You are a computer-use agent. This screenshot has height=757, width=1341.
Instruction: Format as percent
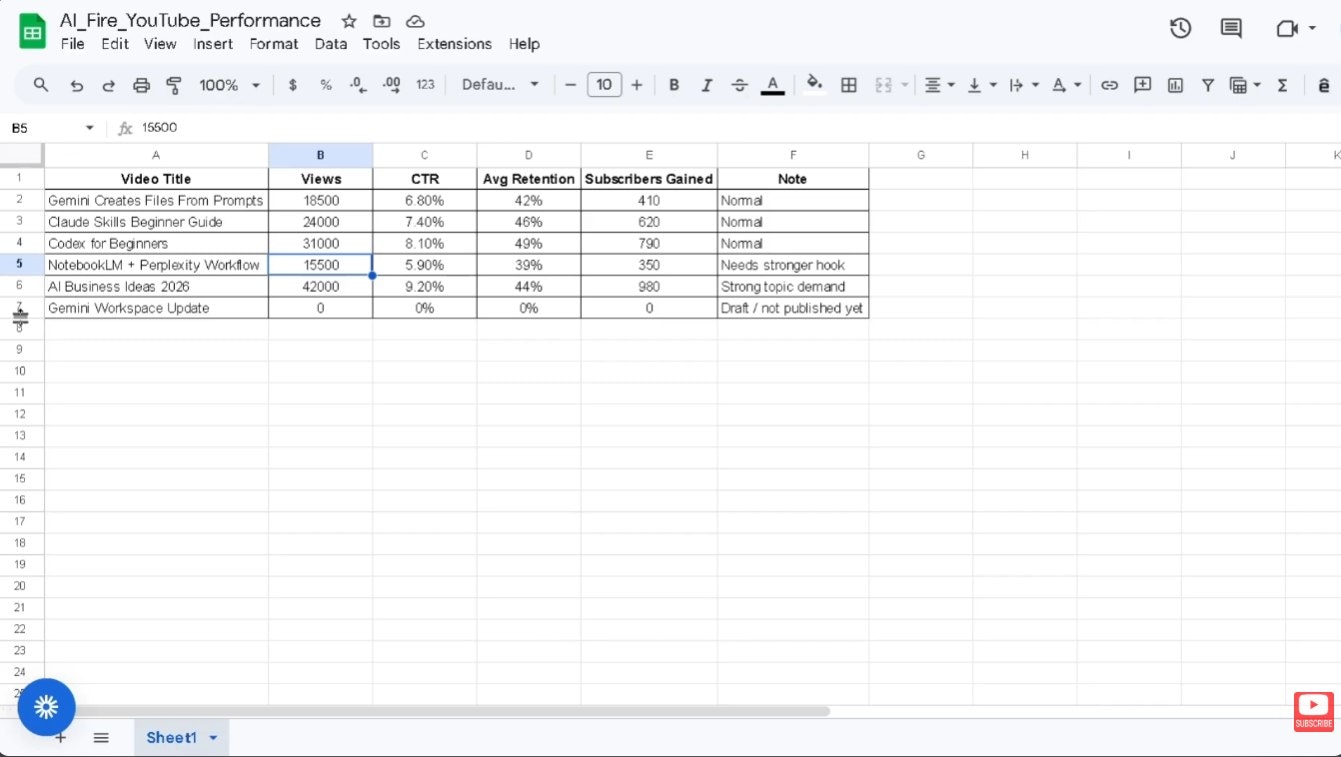(x=326, y=85)
